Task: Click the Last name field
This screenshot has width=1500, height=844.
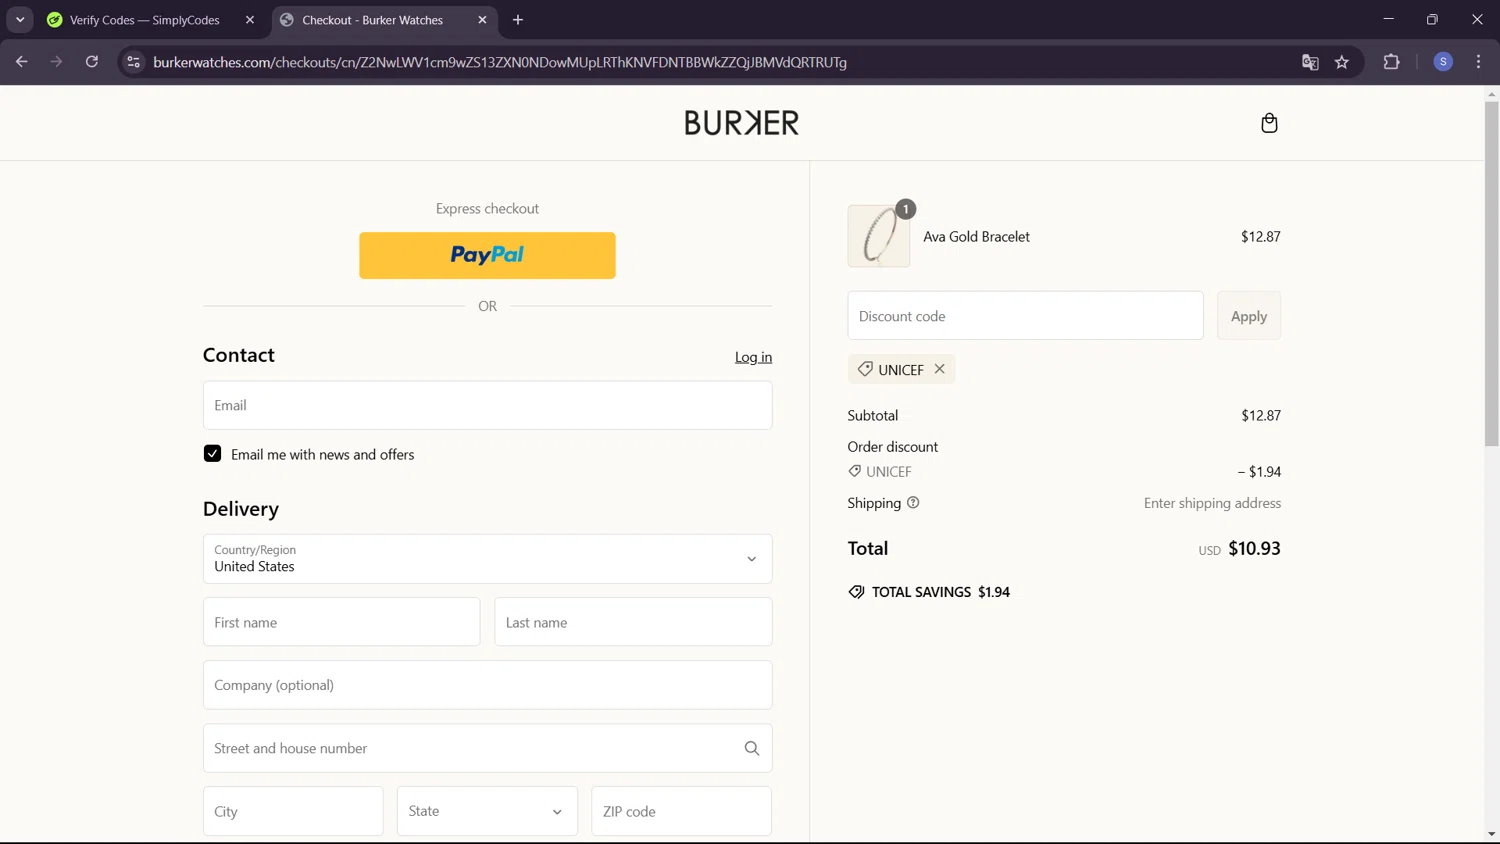Action: pos(633,622)
